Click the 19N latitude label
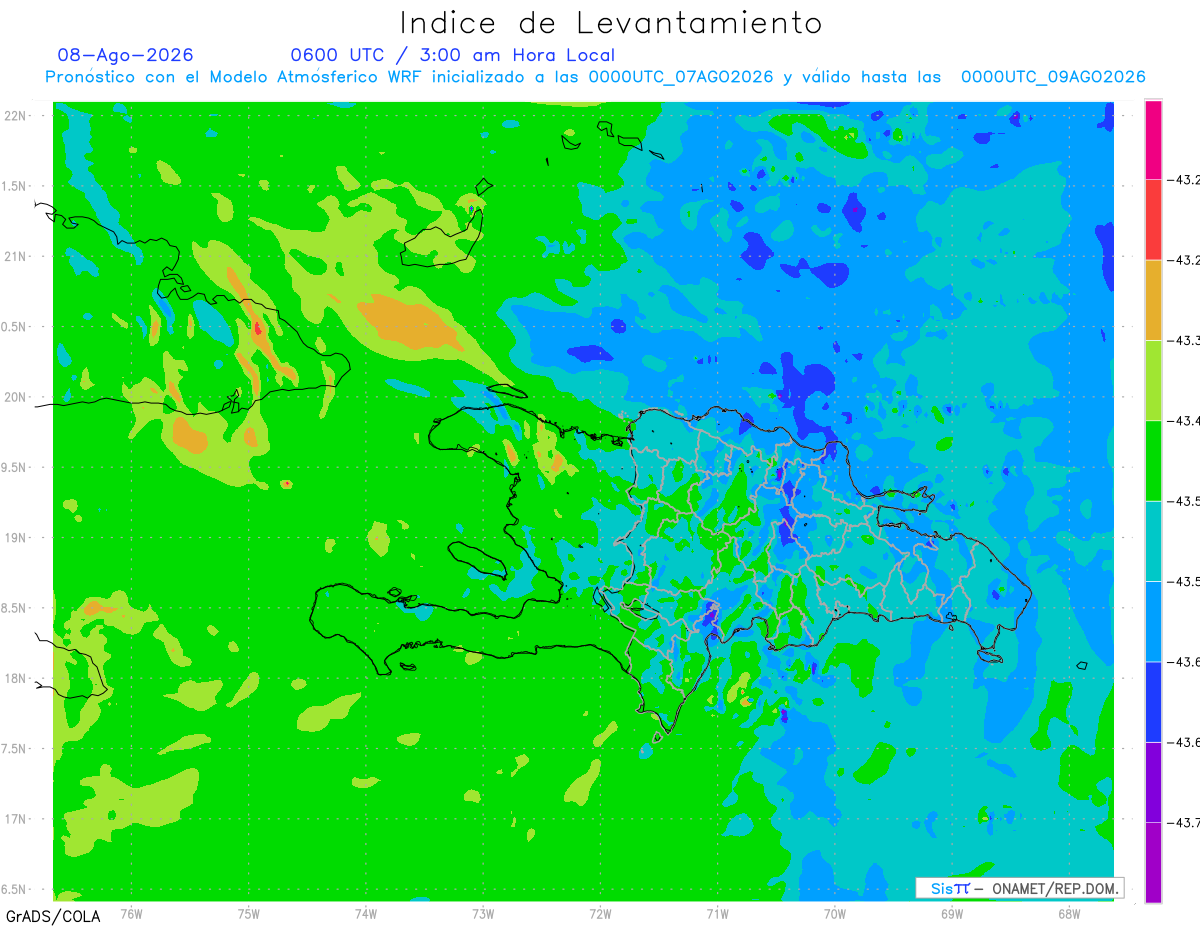Viewport: 1200px width, 927px height. (x=16, y=537)
